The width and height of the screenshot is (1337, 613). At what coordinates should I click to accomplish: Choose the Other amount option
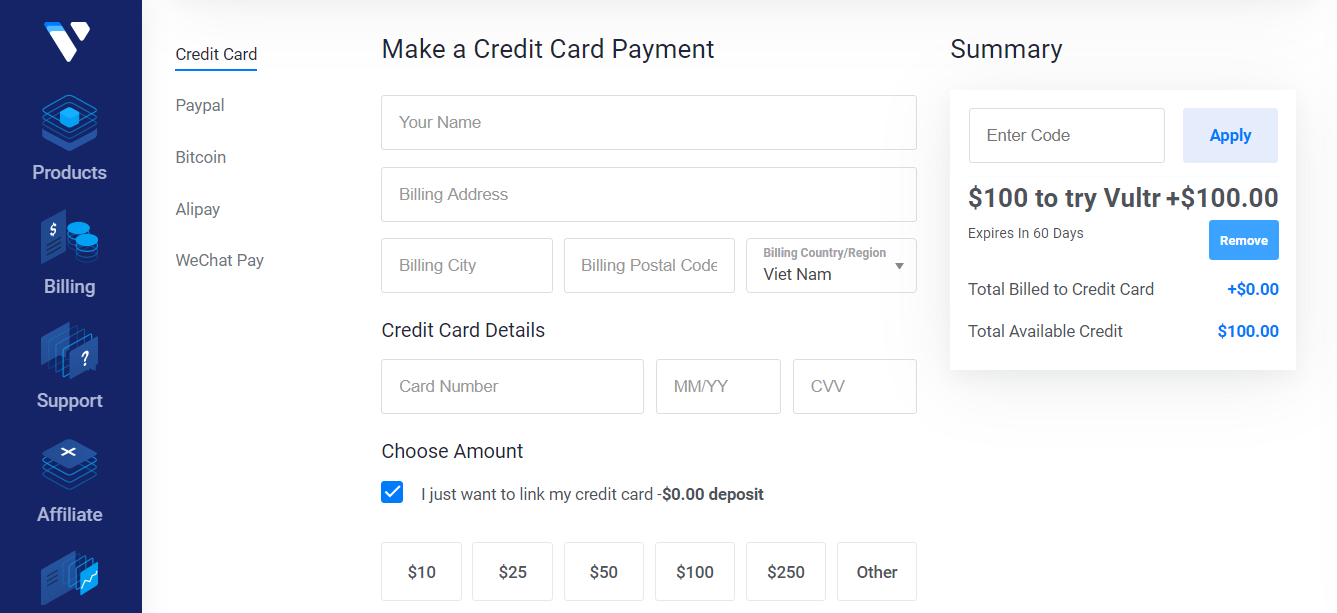877,572
